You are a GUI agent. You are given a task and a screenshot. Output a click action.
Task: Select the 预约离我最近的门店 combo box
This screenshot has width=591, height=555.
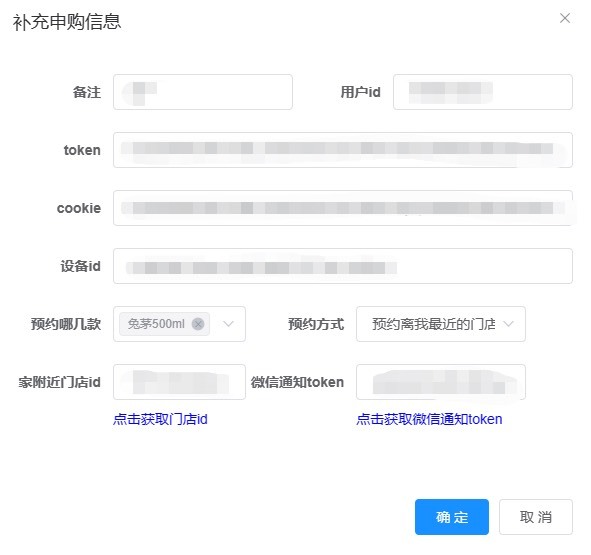(x=441, y=324)
